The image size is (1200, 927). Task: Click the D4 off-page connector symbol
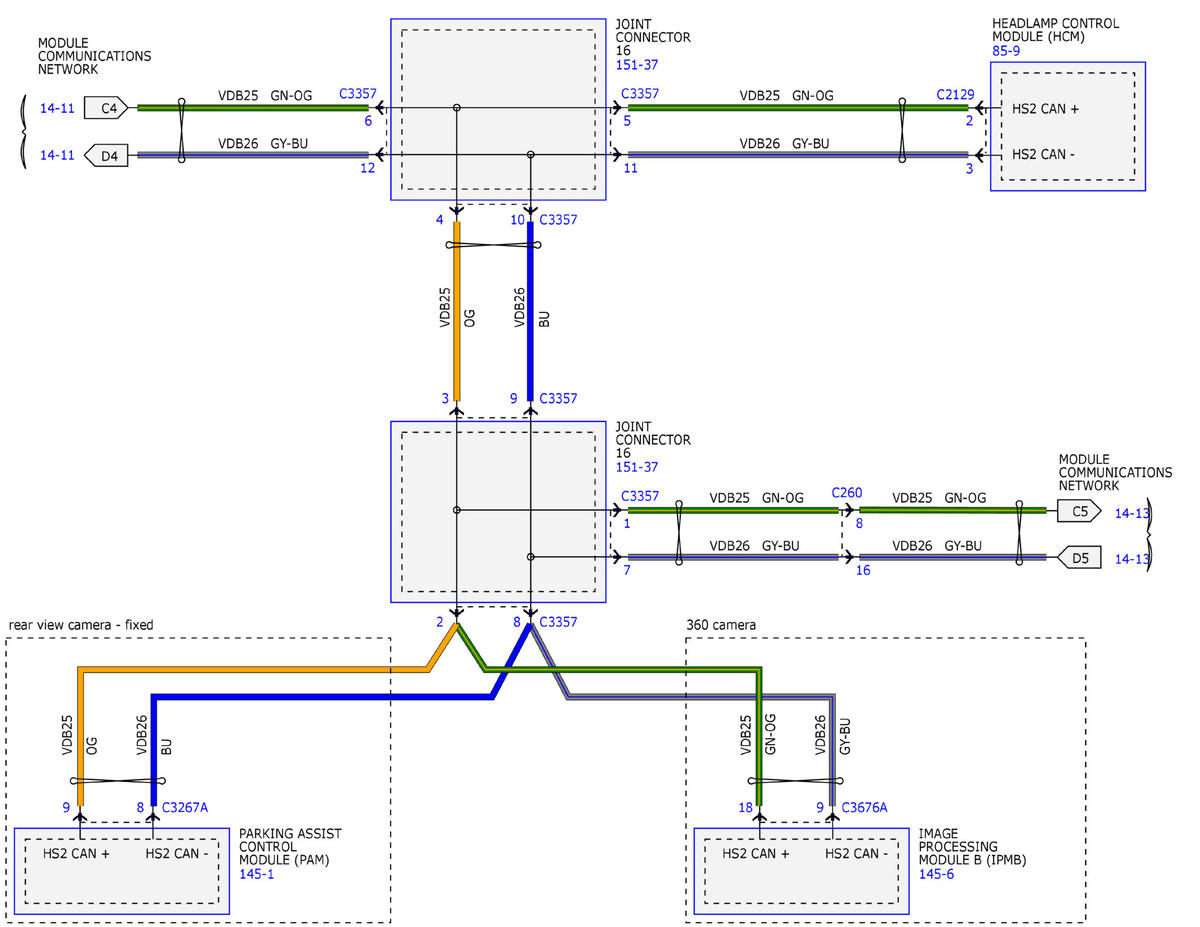pos(106,155)
